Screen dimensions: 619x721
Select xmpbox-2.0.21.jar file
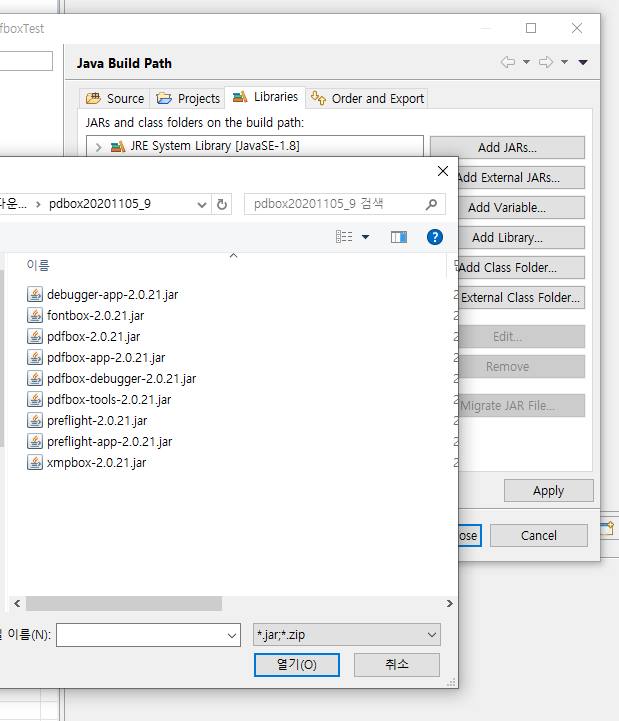tap(96, 463)
